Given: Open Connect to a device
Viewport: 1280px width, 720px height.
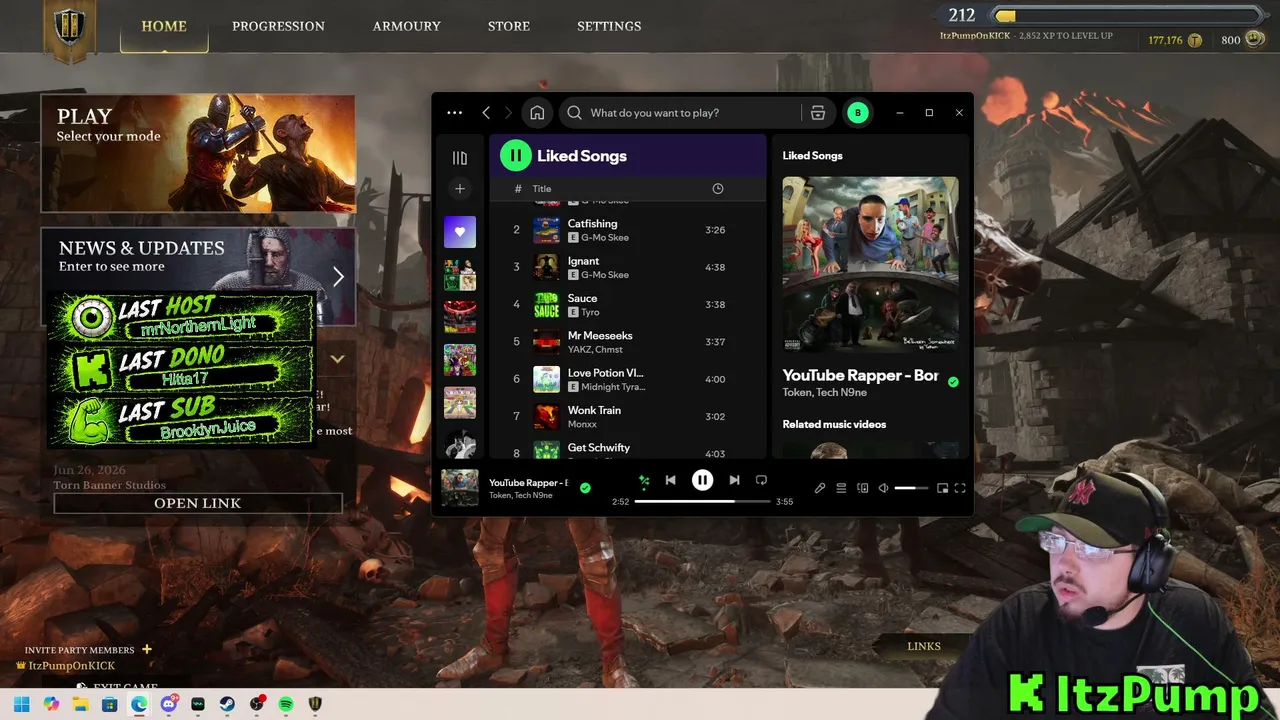Looking at the screenshot, I should (862, 488).
